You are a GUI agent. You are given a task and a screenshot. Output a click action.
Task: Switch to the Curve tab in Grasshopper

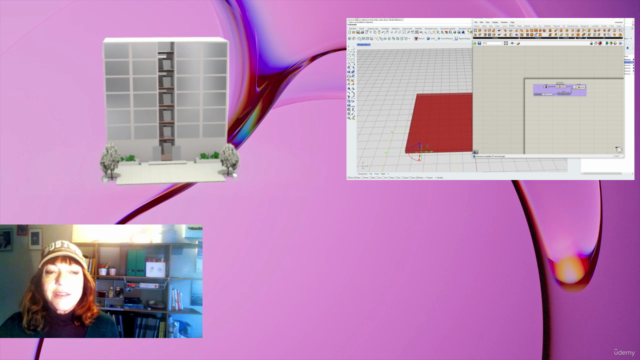tap(504, 26)
